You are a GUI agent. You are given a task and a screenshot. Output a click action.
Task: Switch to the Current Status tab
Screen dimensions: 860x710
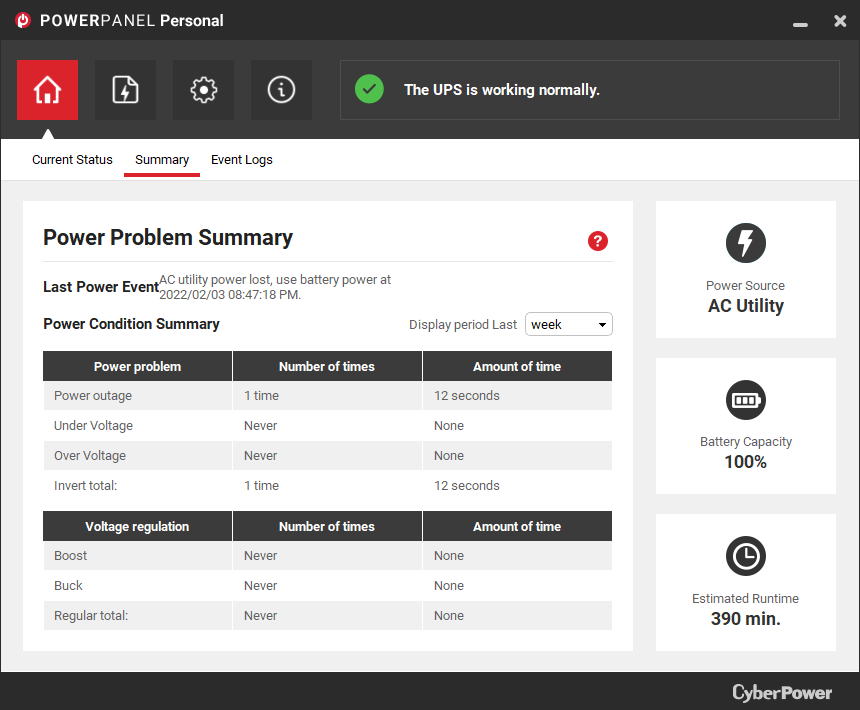point(72,160)
